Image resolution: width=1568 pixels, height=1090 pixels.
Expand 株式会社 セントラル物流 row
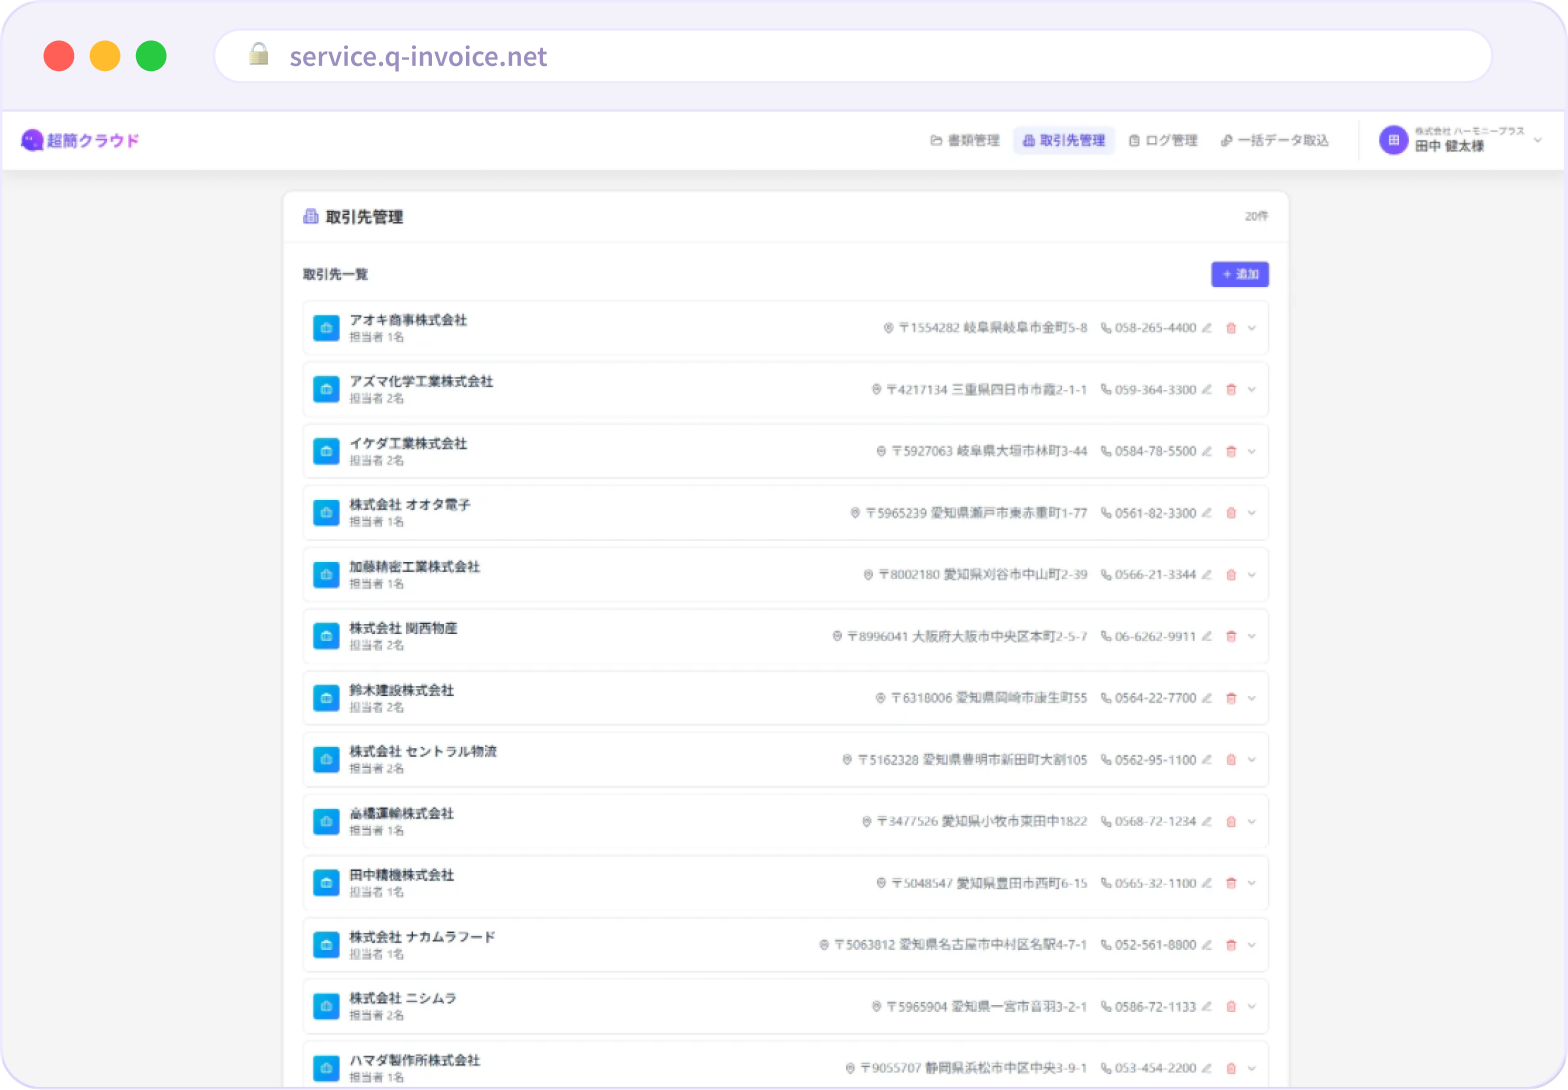[1252, 760]
